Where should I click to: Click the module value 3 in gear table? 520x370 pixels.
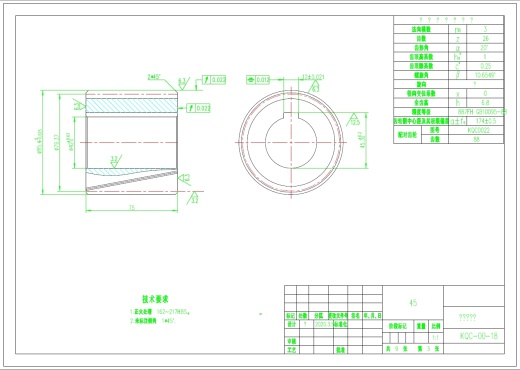485,29
